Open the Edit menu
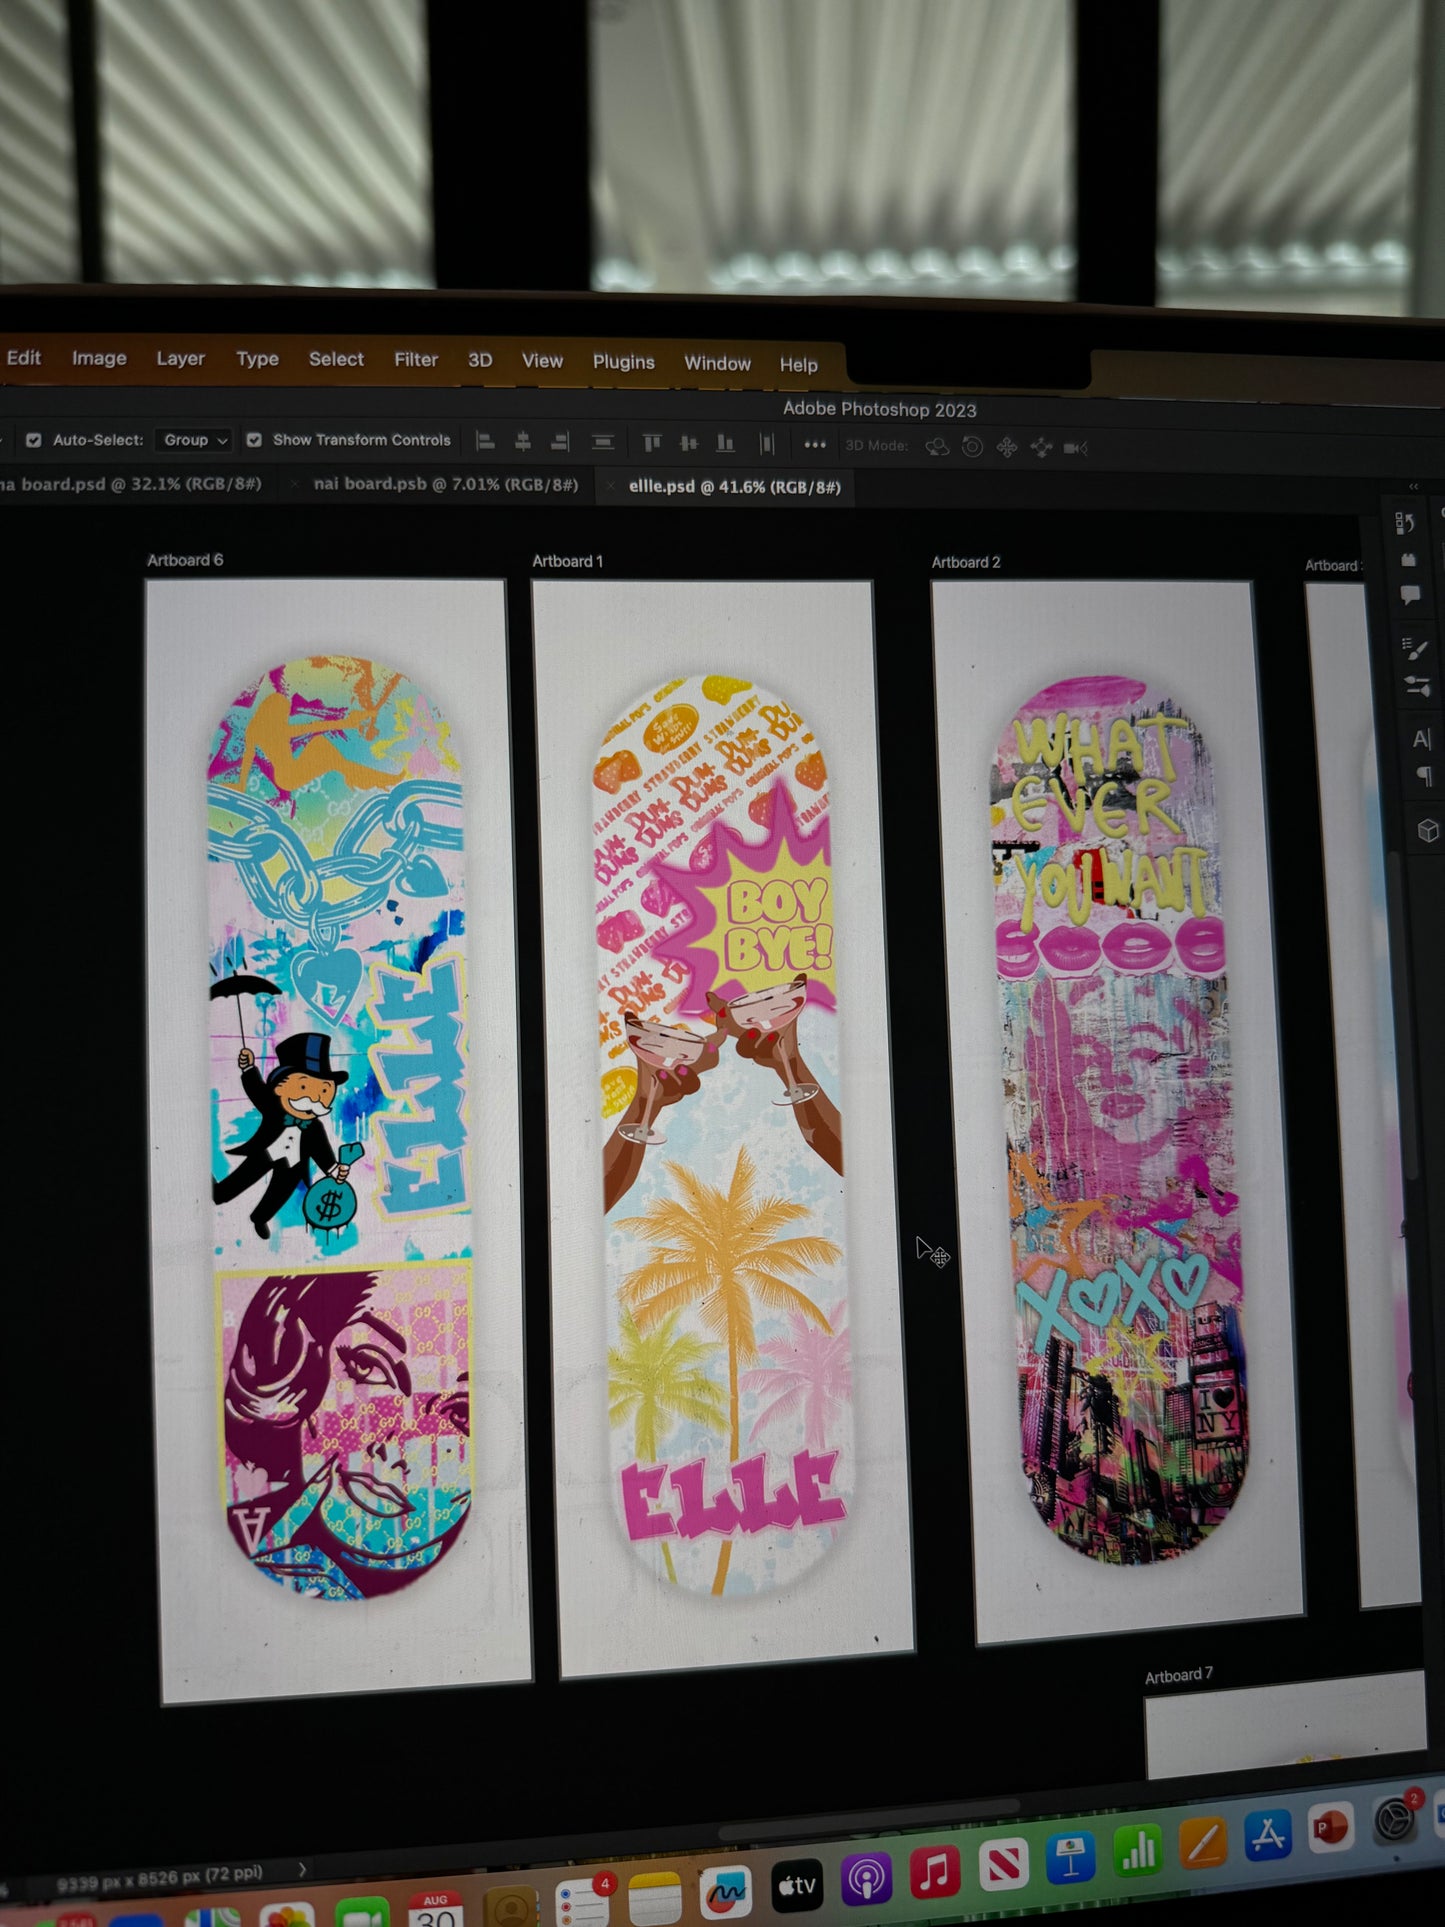 click(24, 358)
